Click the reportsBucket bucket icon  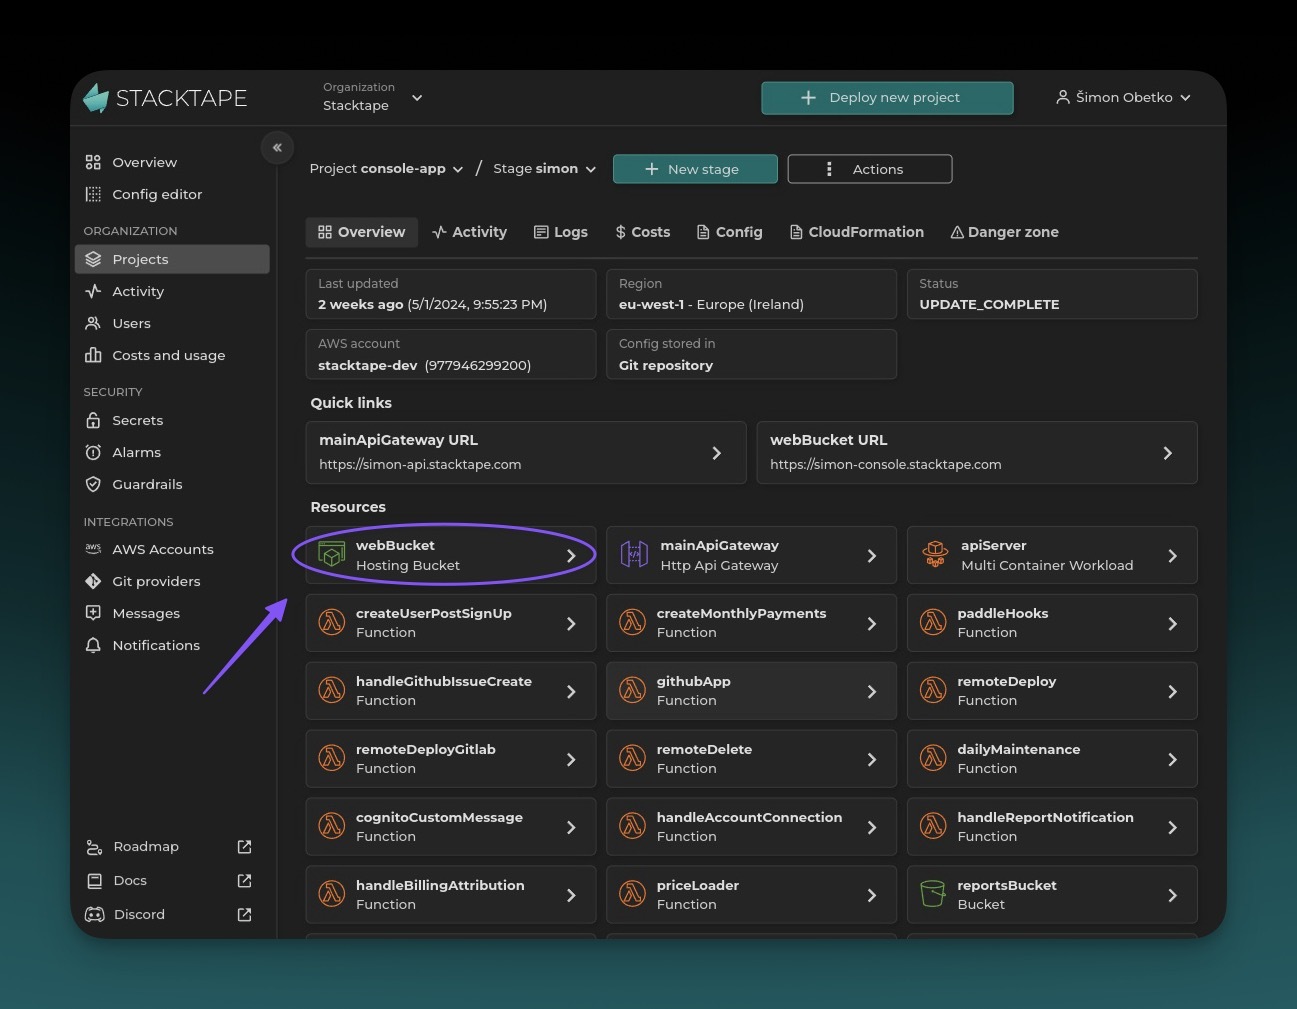[932, 894]
